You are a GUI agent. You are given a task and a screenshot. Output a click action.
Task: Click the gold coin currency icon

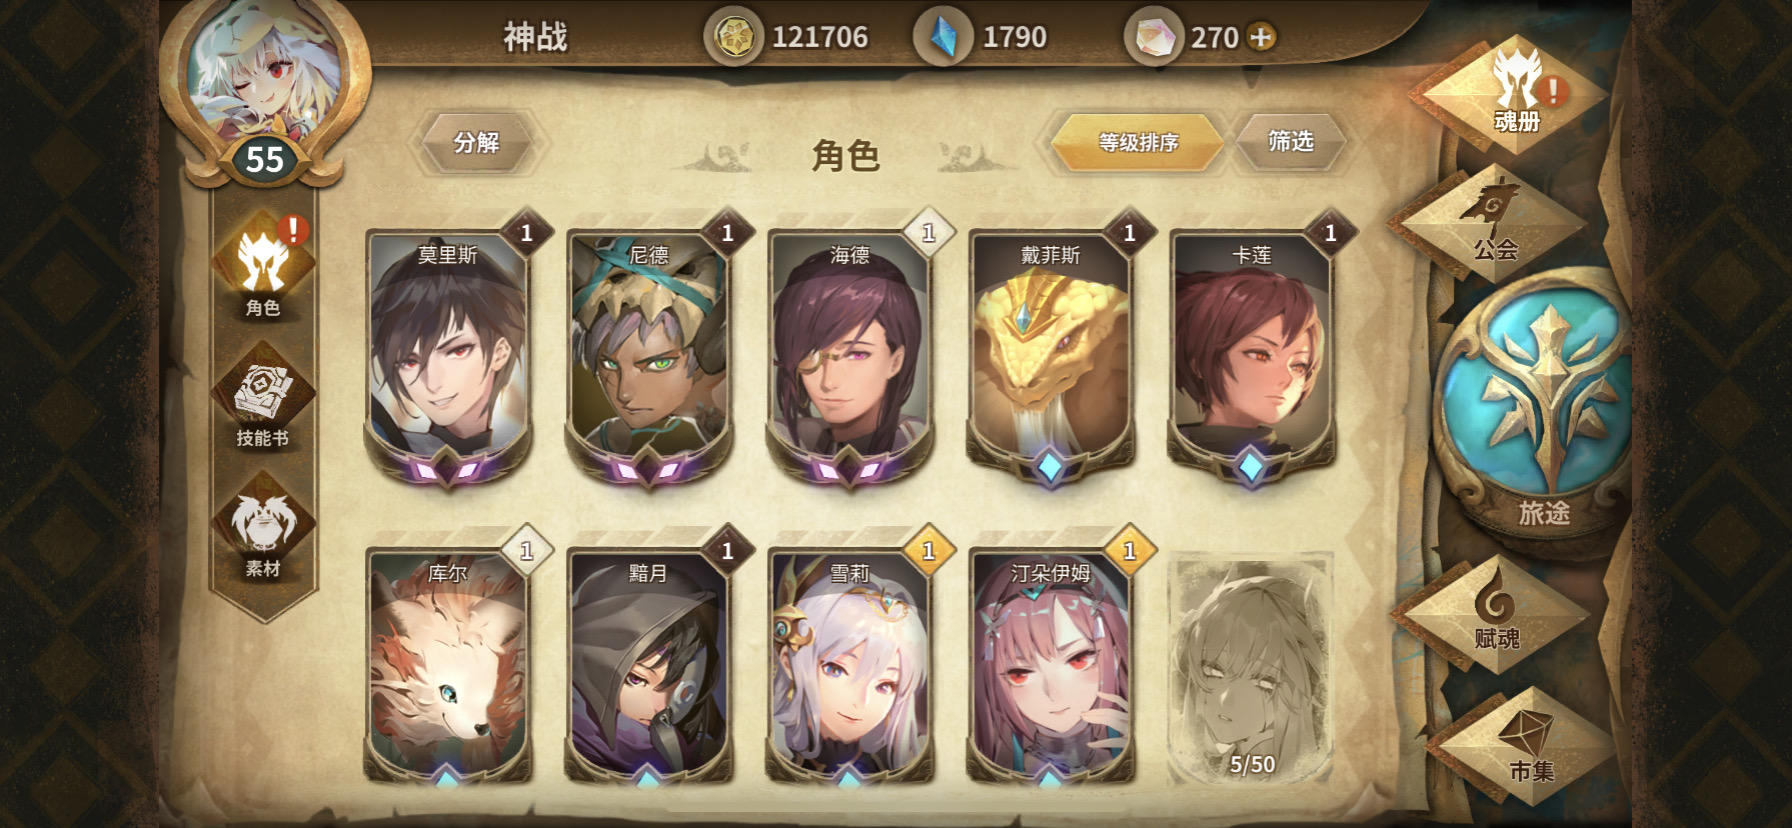(x=734, y=37)
